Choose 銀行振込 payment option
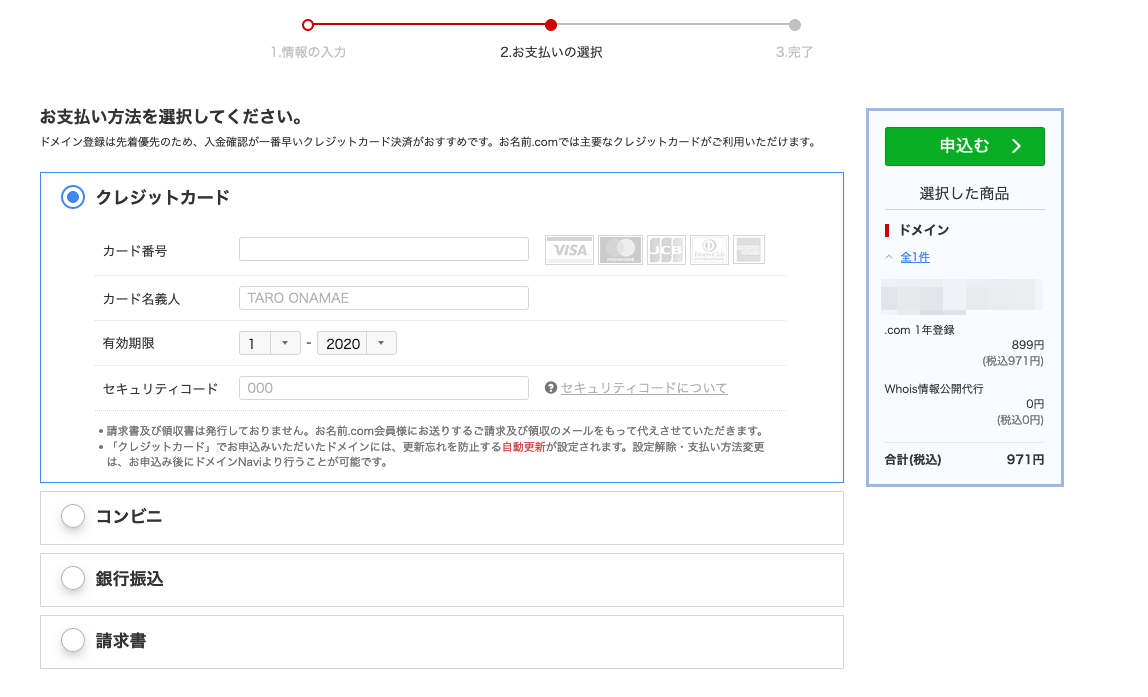This screenshot has height=697, width=1148. [x=72, y=579]
